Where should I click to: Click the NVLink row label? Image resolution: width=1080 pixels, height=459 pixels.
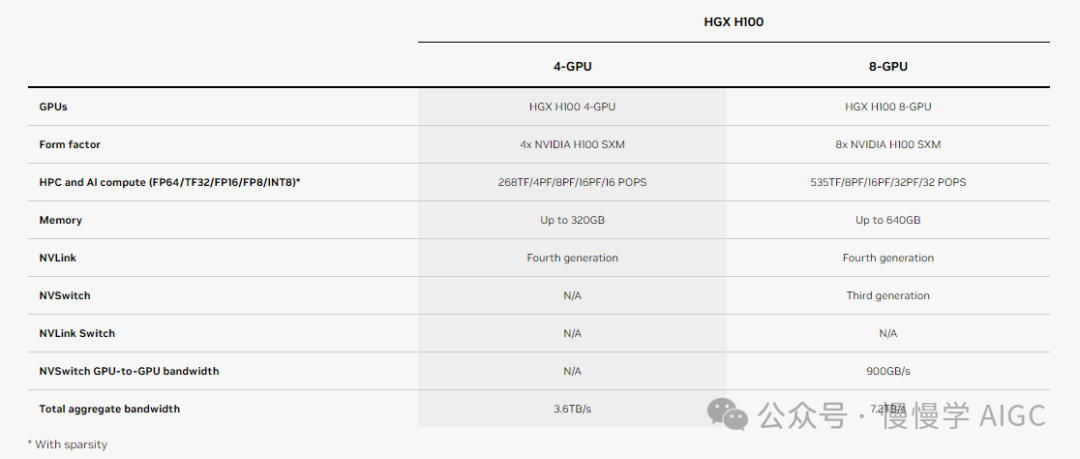point(58,258)
